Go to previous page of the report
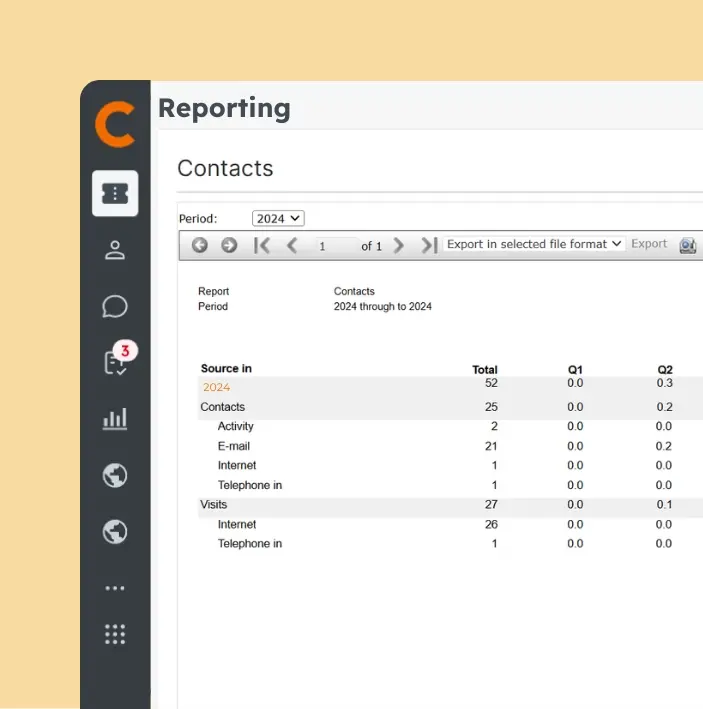The image size is (703, 709). coord(292,245)
